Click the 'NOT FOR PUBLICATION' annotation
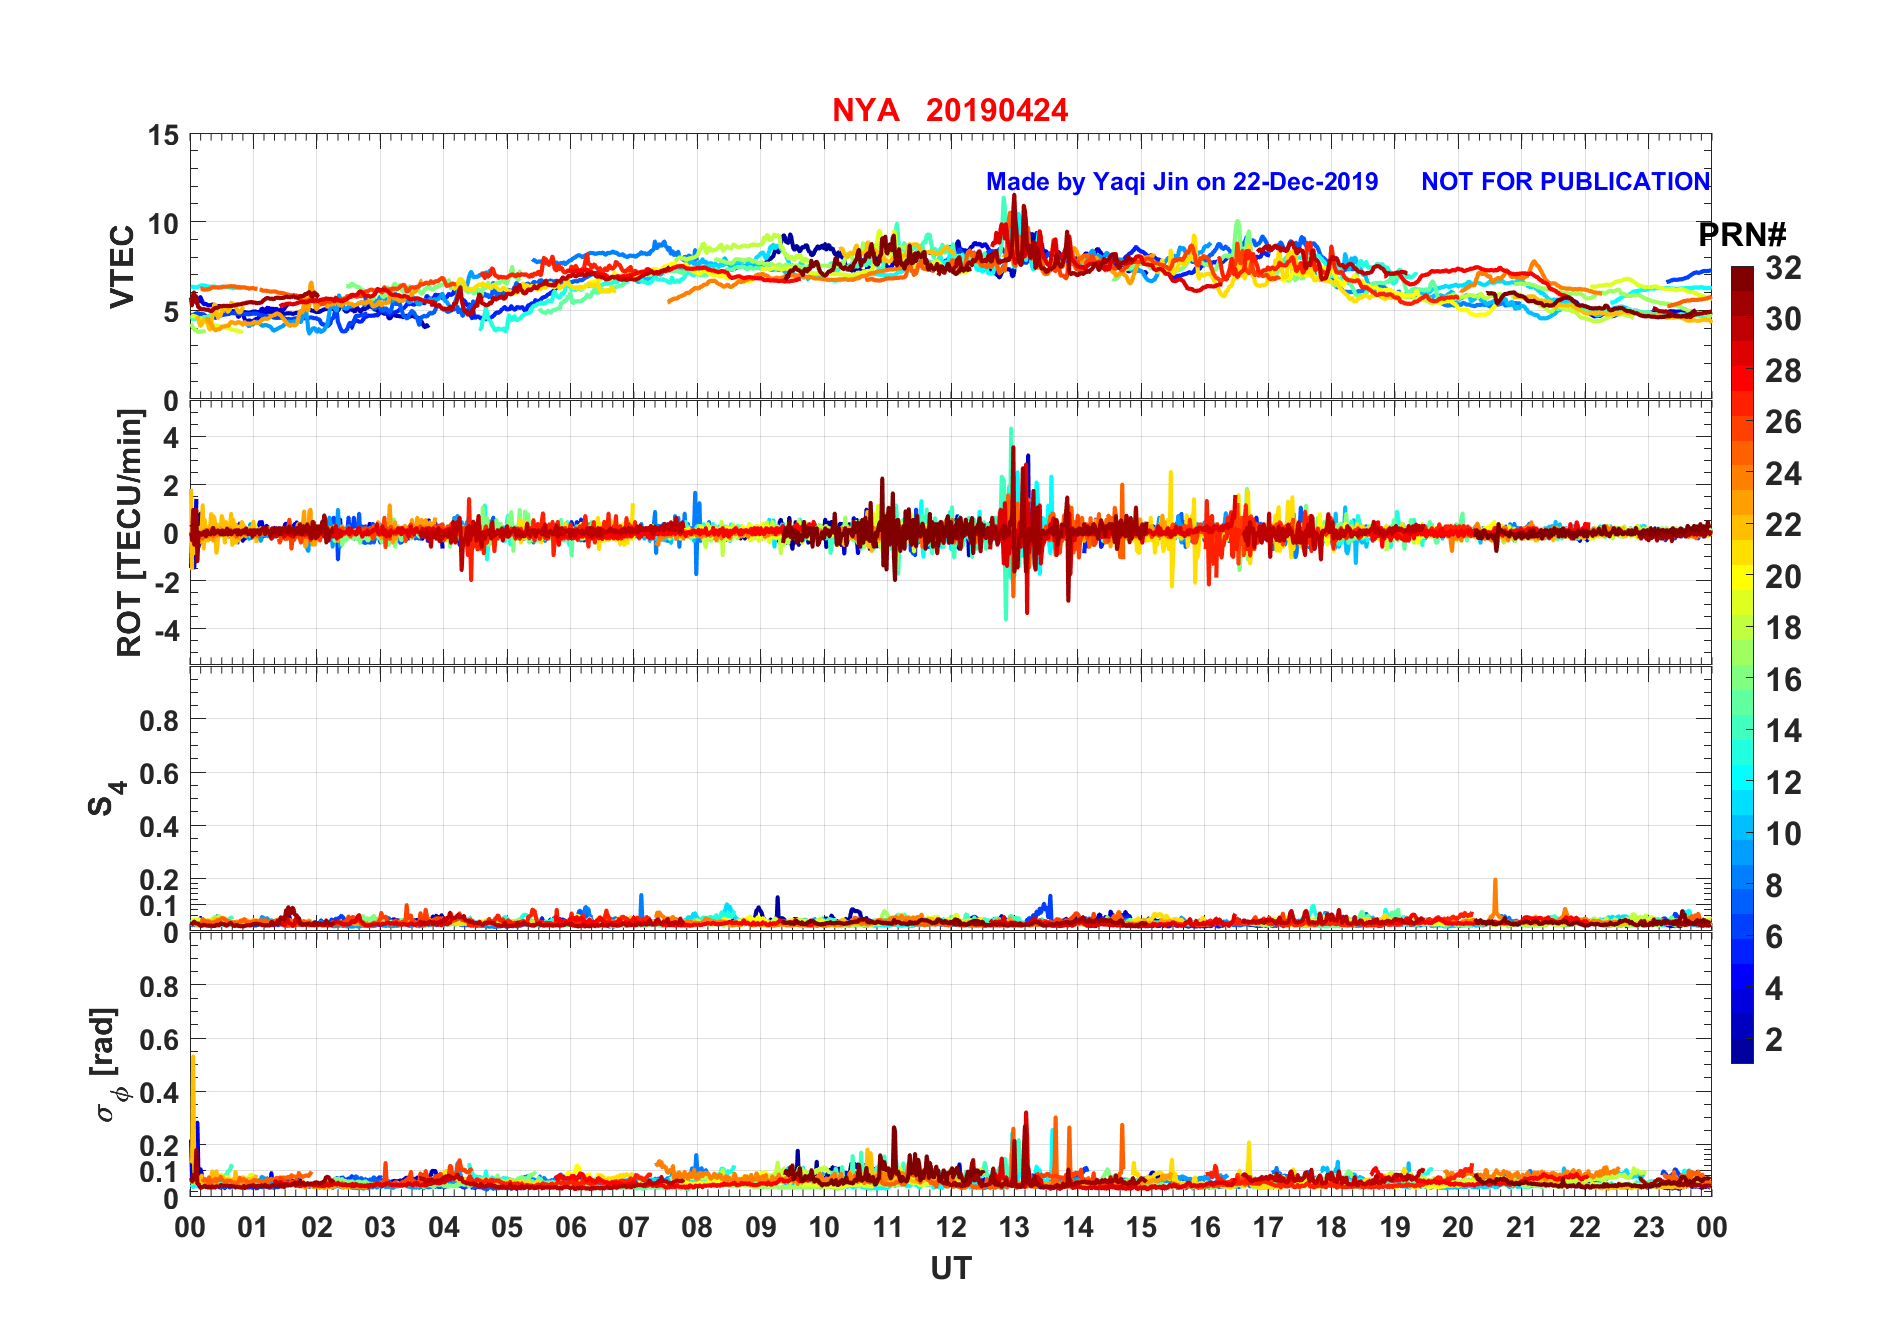Screen dimensions: 1902x1330 [1566, 182]
